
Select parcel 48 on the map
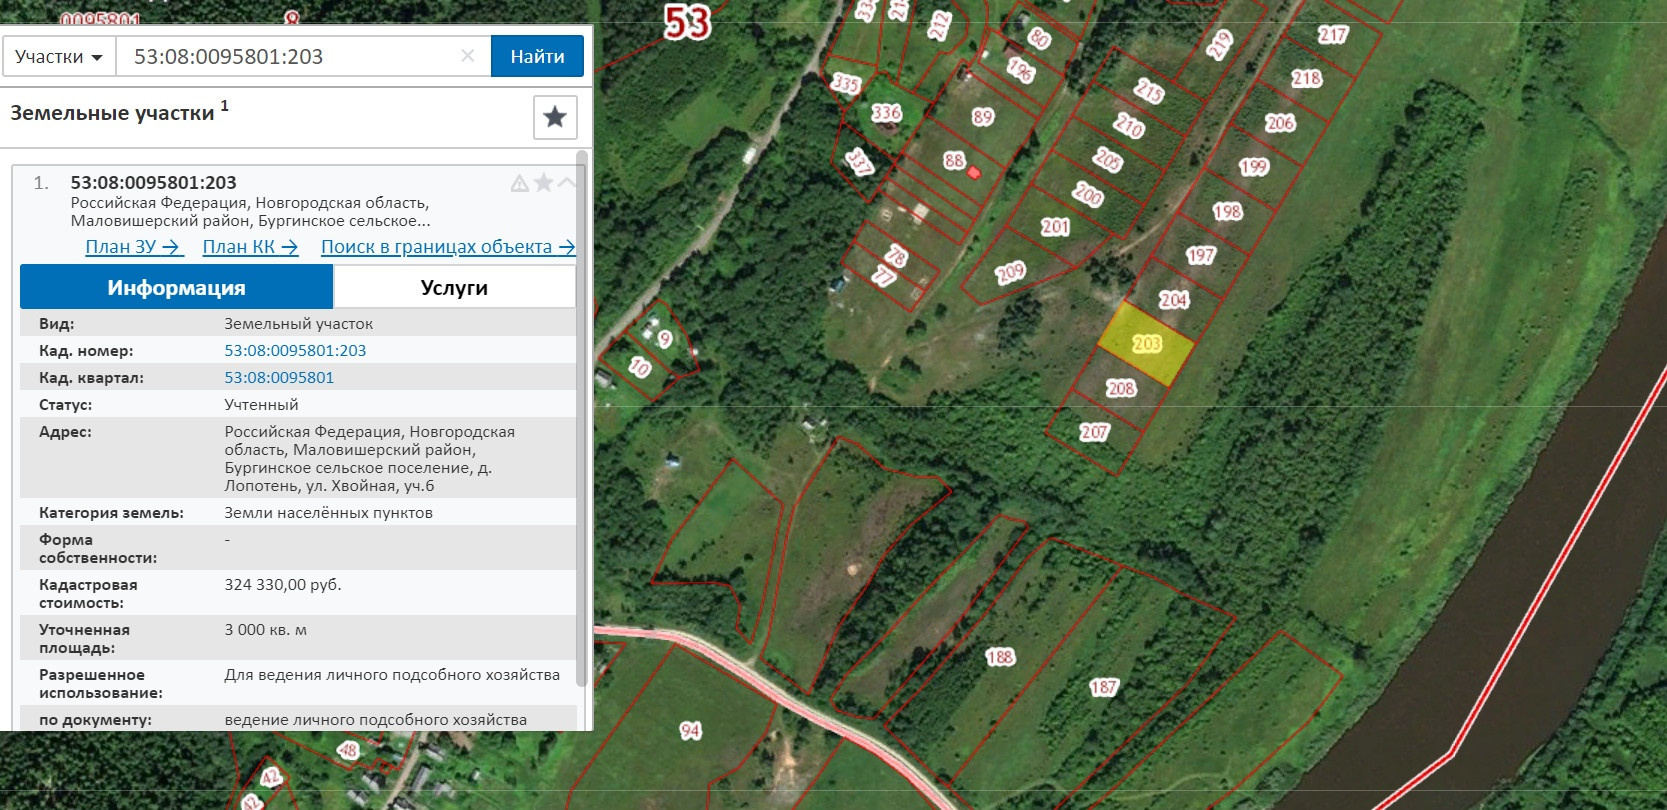[x=348, y=750]
